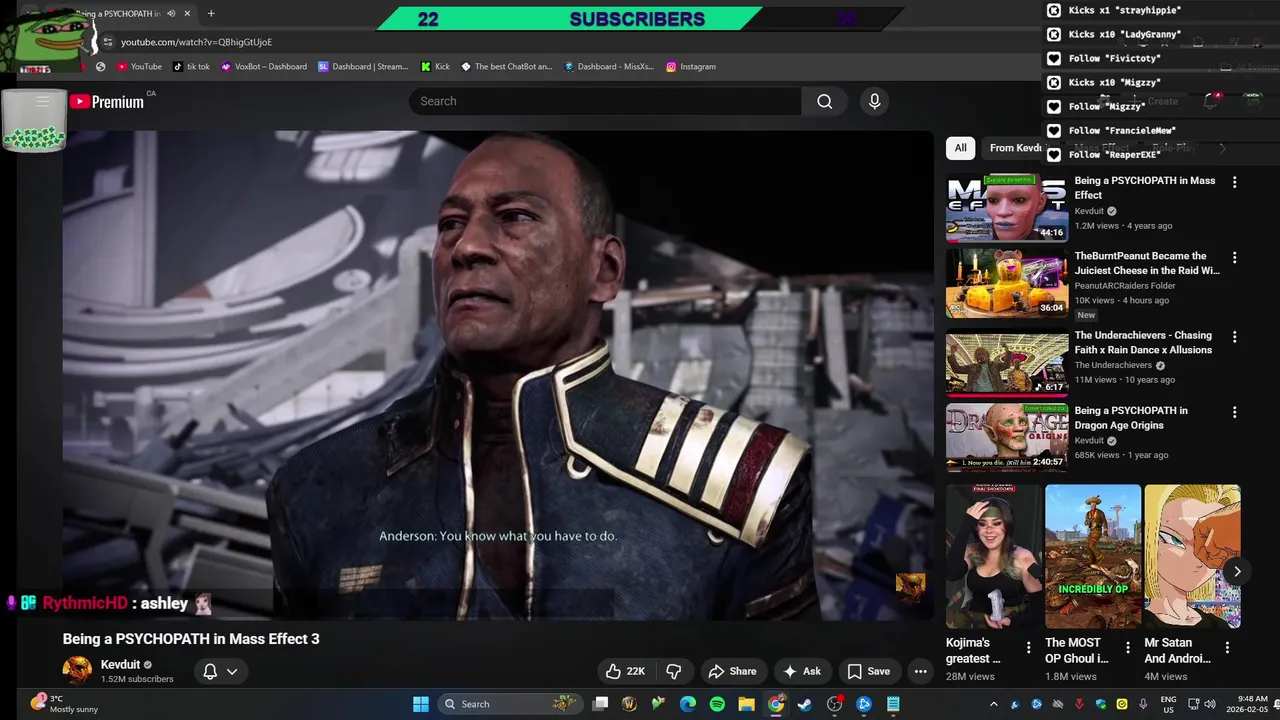This screenshot has height=720, width=1280.
Task: Open Steam from the taskbar
Action: (805, 704)
